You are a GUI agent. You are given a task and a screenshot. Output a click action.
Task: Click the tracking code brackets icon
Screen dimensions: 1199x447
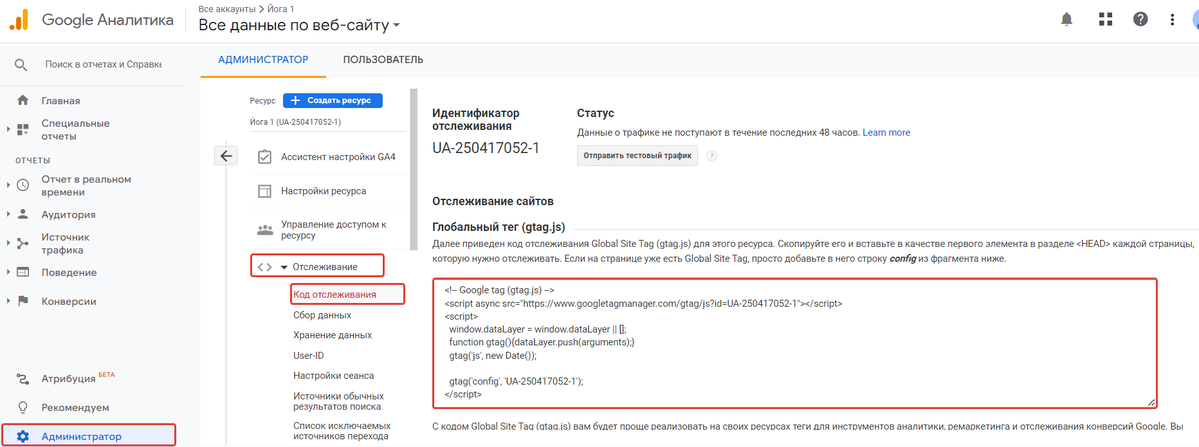coord(265,267)
